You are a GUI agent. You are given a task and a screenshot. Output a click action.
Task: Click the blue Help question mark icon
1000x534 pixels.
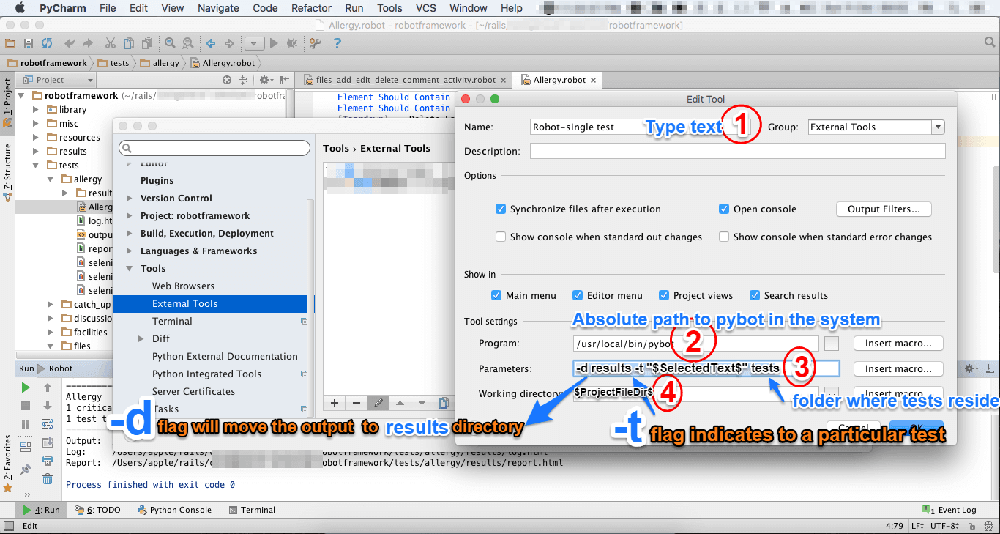[337, 43]
